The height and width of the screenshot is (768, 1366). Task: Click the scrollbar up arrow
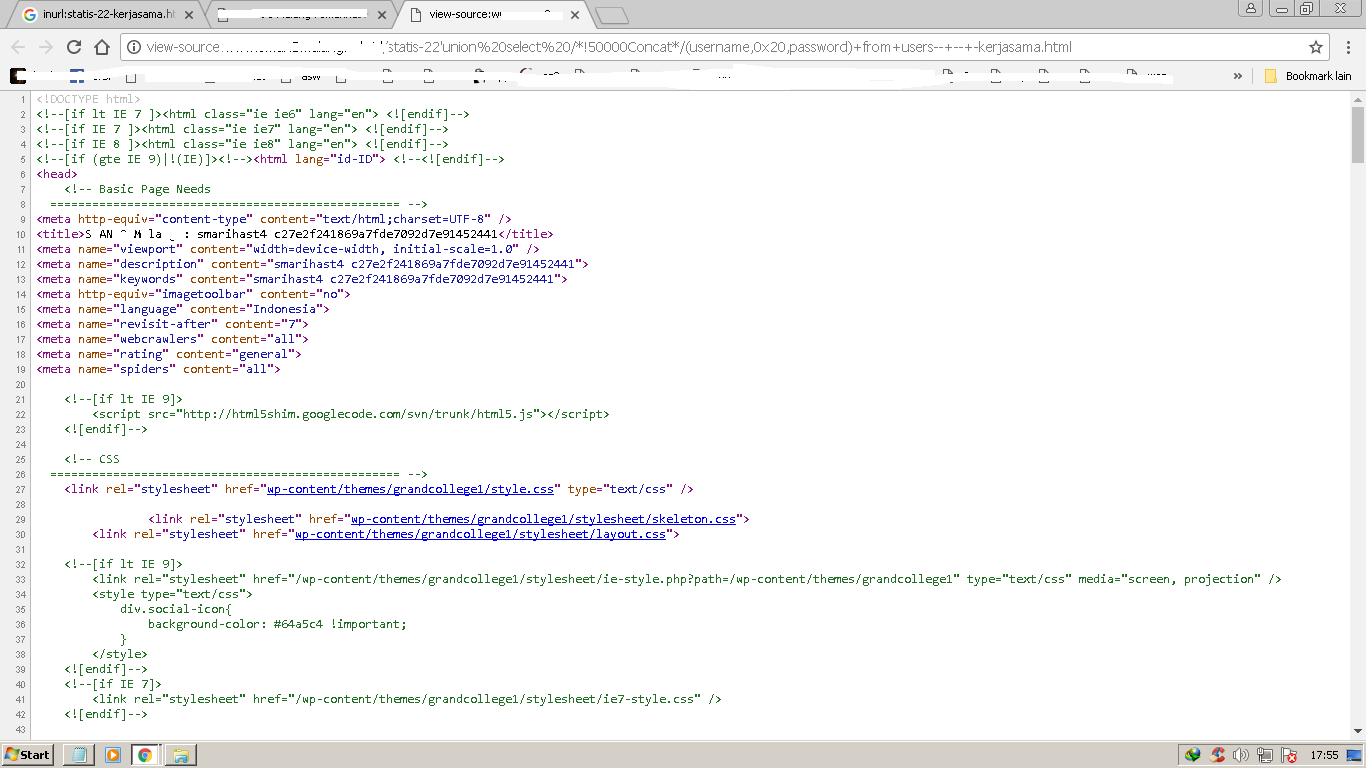coord(1358,98)
